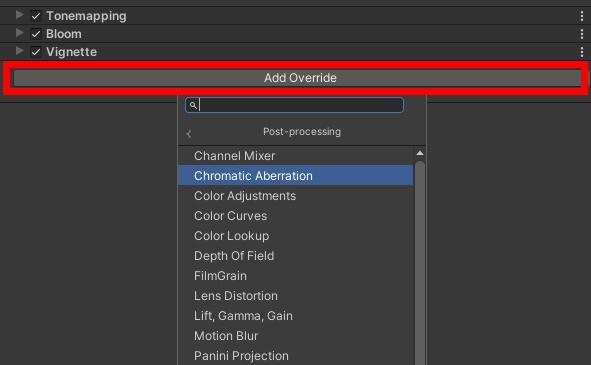
Task: Select Color Adjustments override
Action: [296, 196]
